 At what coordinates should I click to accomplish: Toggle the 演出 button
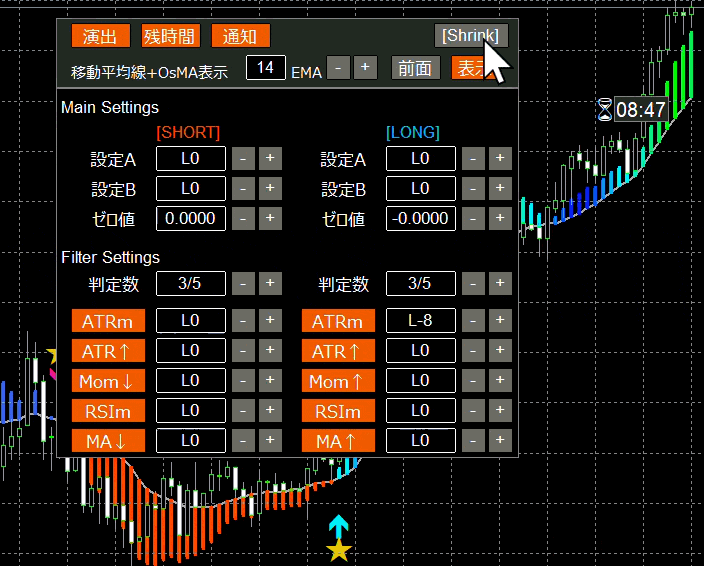(101, 36)
